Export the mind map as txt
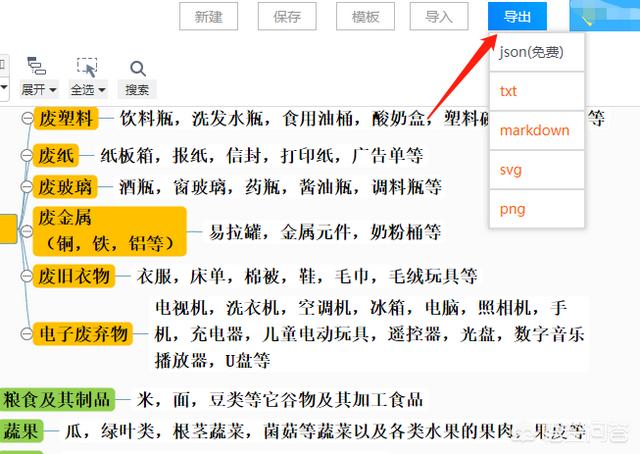The height and width of the screenshot is (454, 640). point(509,91)
